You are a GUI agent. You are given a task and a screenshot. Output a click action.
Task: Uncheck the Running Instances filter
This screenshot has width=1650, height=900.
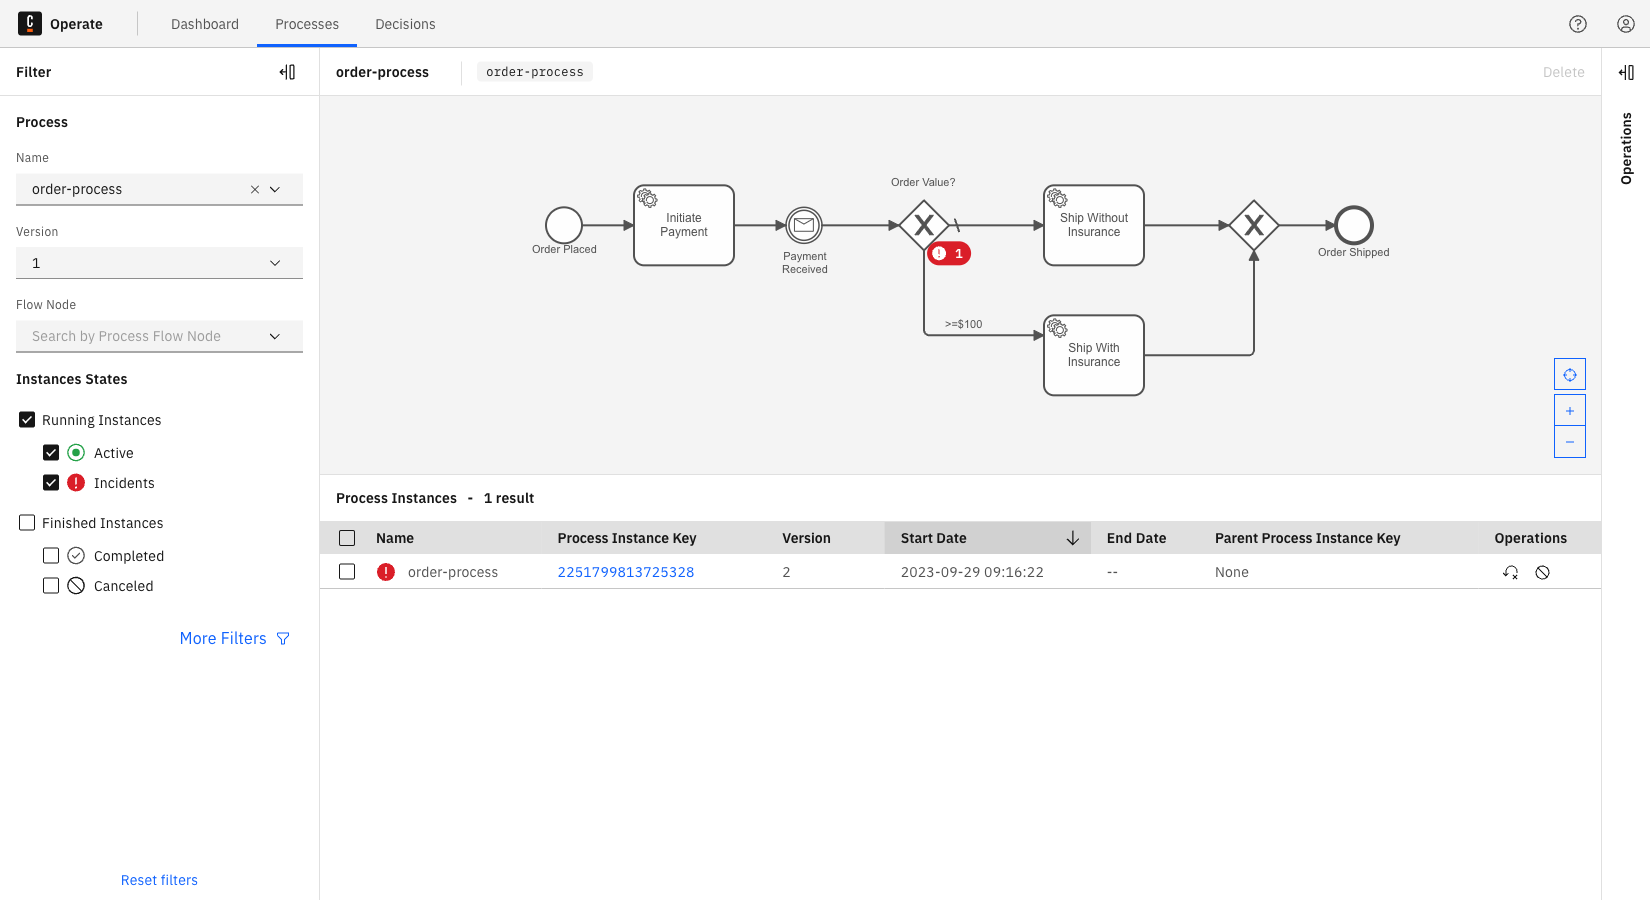(27, 419)
